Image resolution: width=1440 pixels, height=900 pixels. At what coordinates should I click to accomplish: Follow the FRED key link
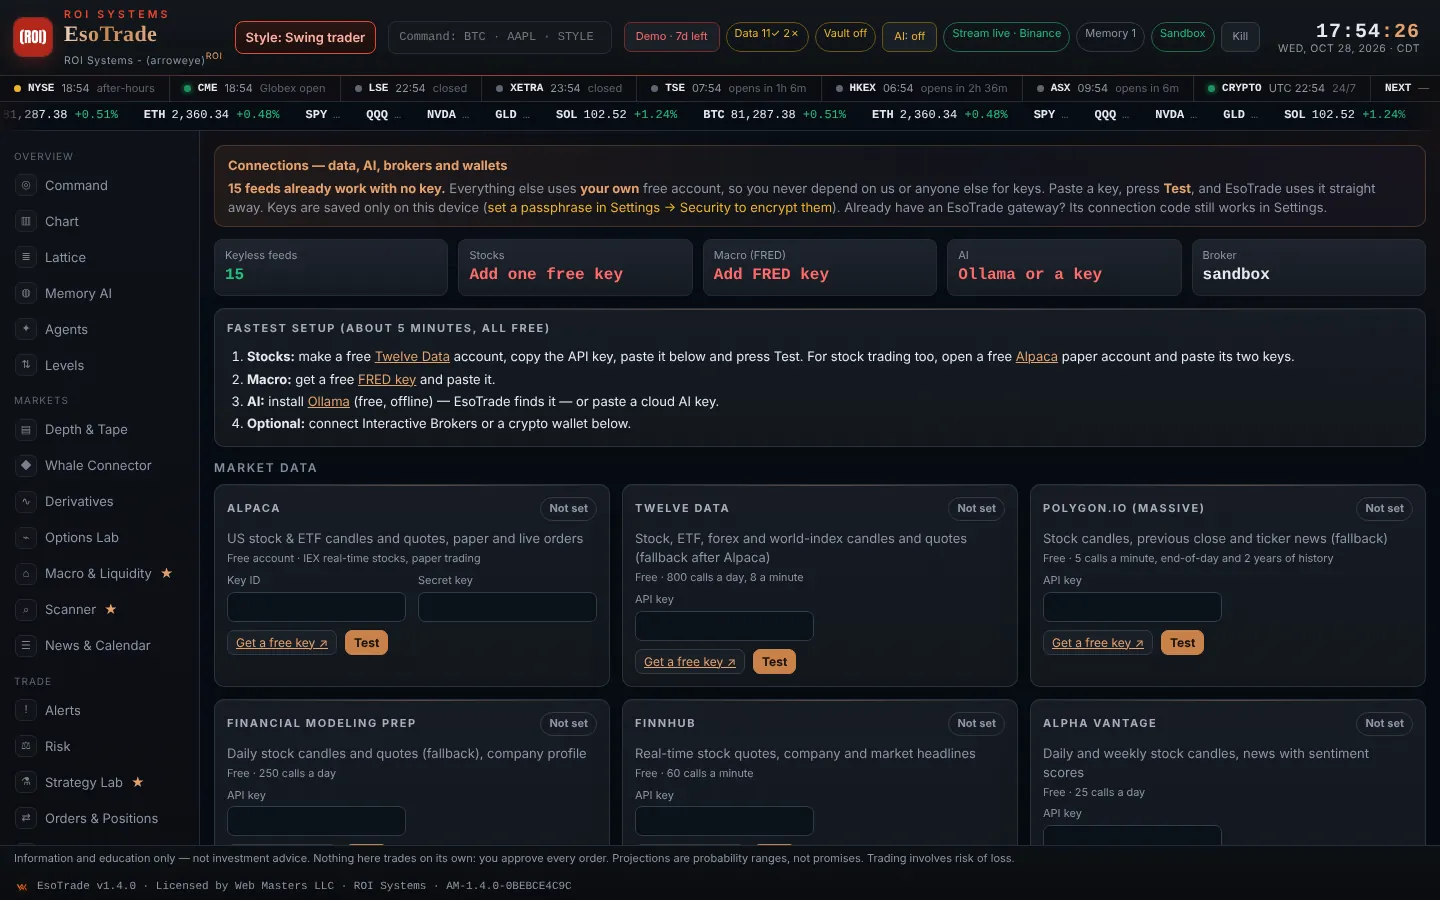(387, 379)
